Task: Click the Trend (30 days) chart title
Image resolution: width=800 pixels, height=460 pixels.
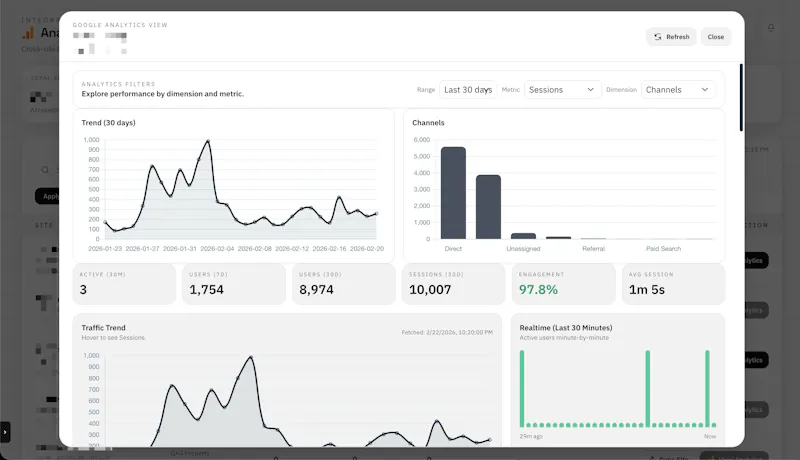Action: [108, 123]
